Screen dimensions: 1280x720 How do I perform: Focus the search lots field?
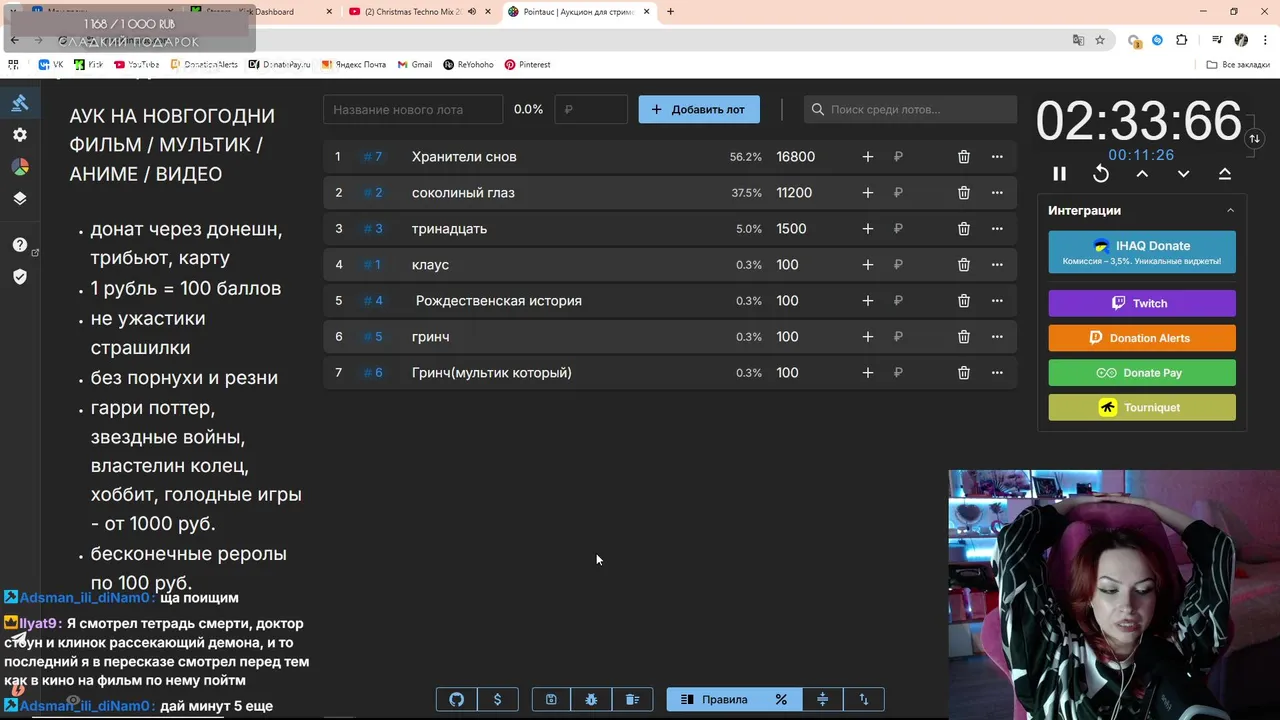coord(911,110)
